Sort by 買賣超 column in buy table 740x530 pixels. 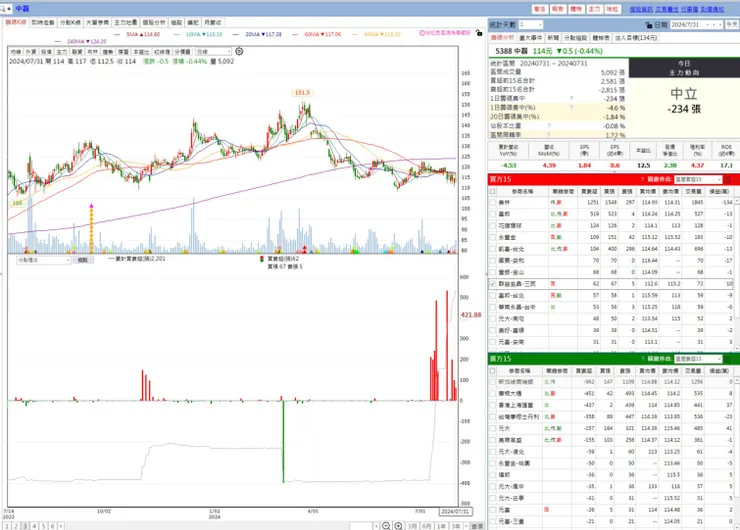pos(589,192)
